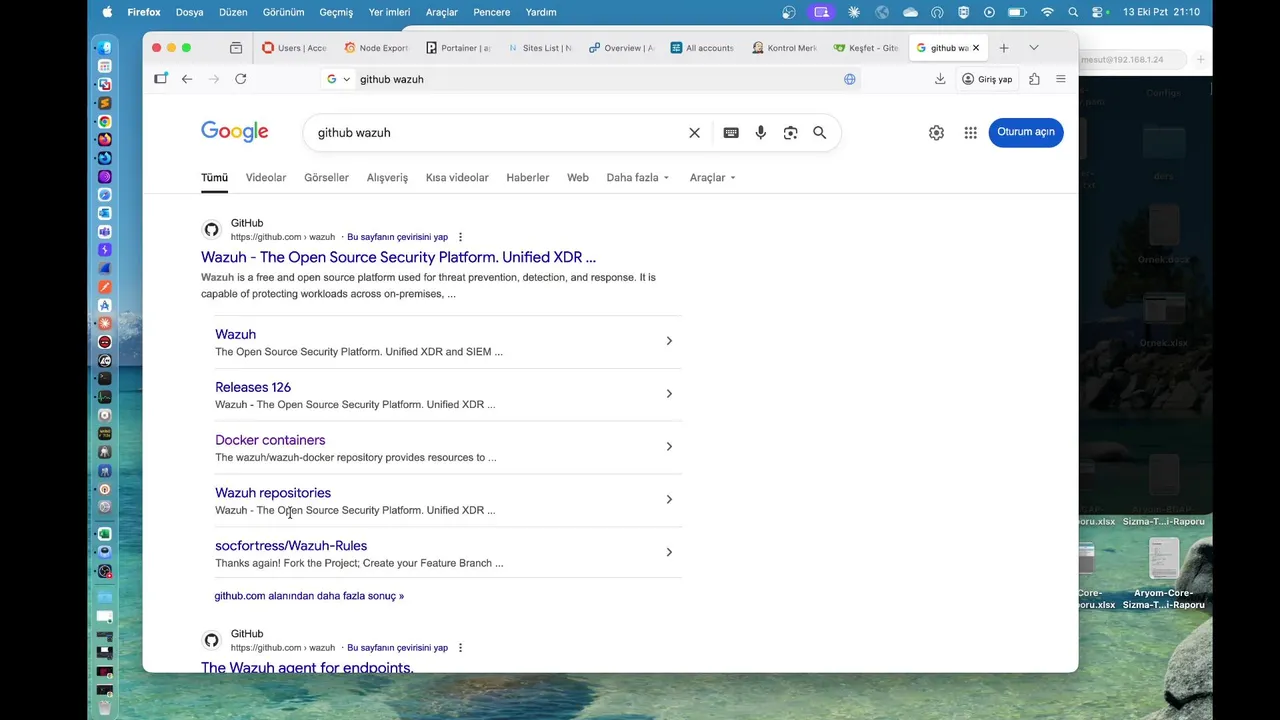Switch to the 'Haberler' results tab

point(528,178)
